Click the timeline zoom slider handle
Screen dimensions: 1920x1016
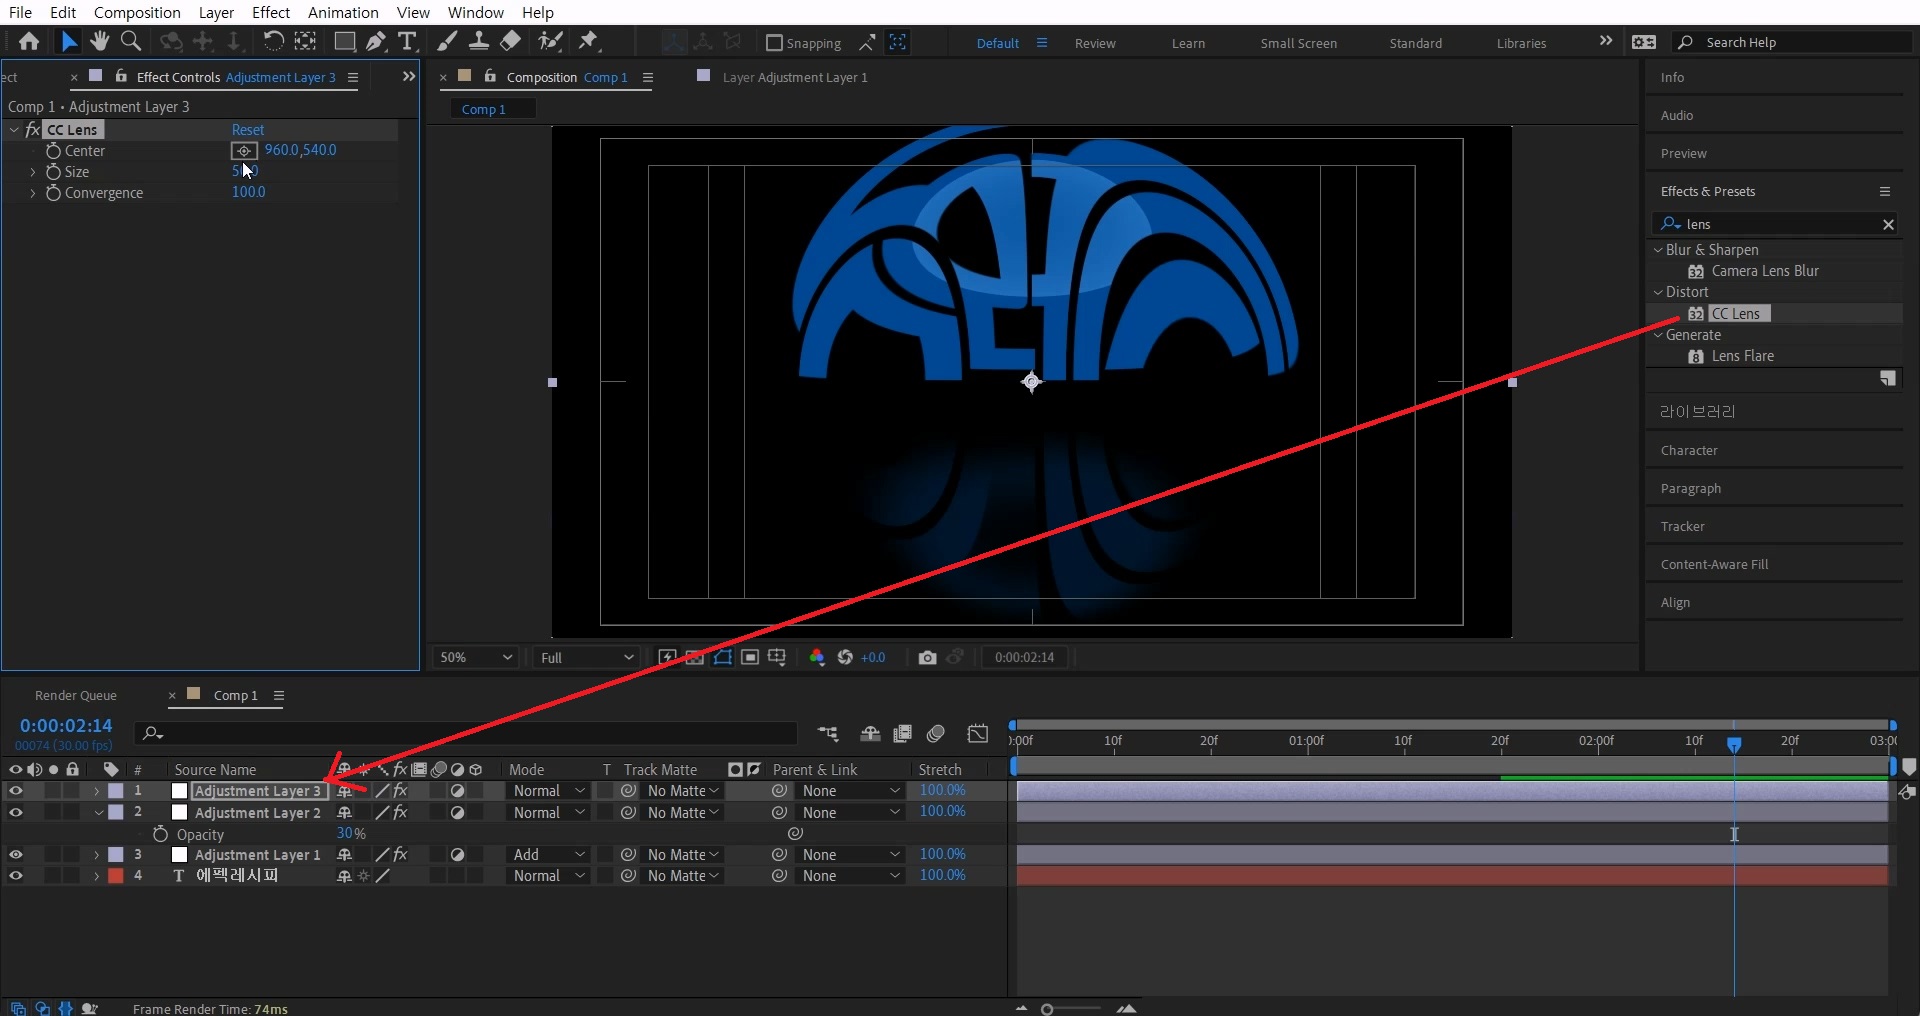pos(1047,1009)
